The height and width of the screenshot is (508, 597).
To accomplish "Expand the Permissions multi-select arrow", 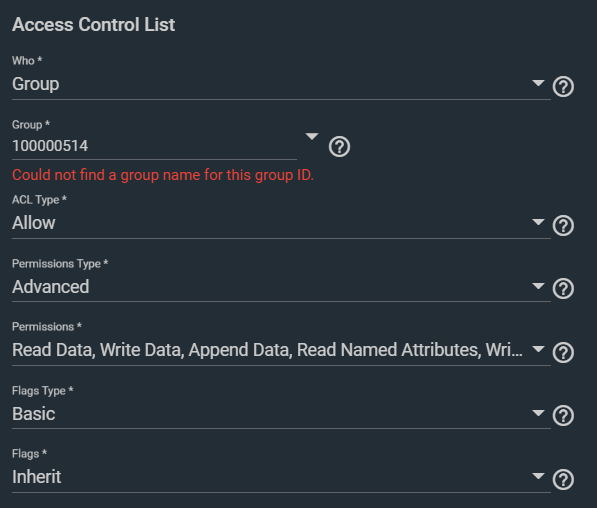I will coord(538,348).
